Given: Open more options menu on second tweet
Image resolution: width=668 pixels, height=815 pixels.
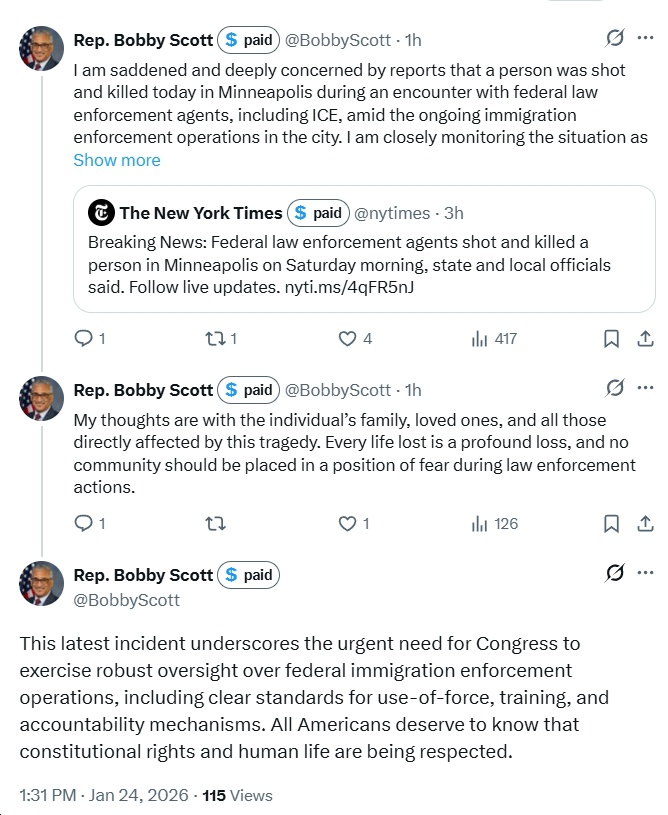Looking at the screenshot, I should click(645, 388).
